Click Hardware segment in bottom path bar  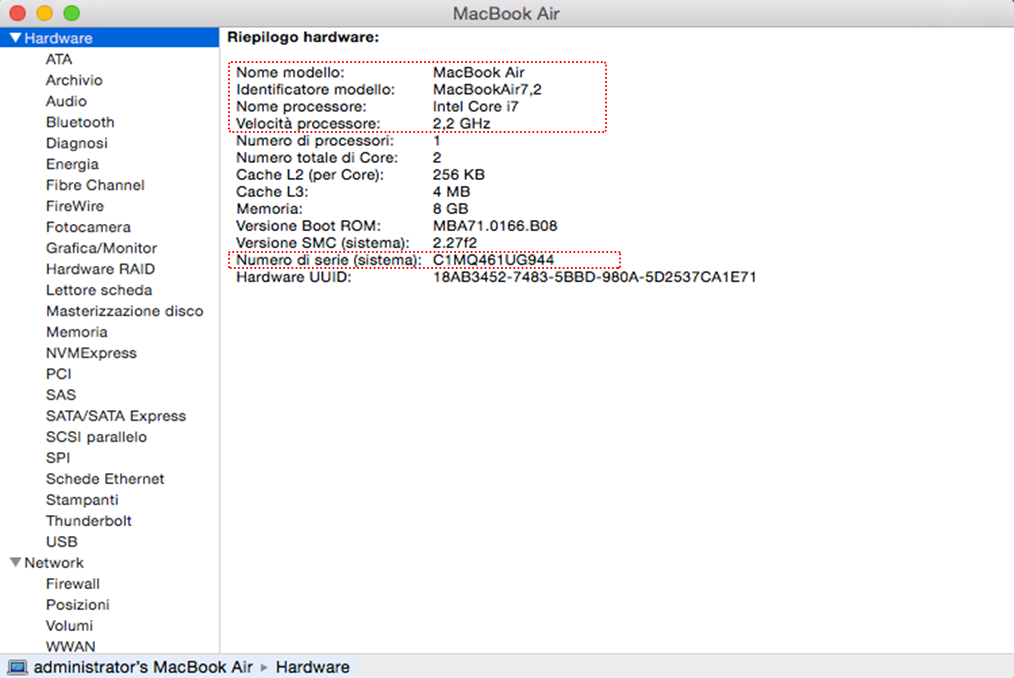pos(312,667)
